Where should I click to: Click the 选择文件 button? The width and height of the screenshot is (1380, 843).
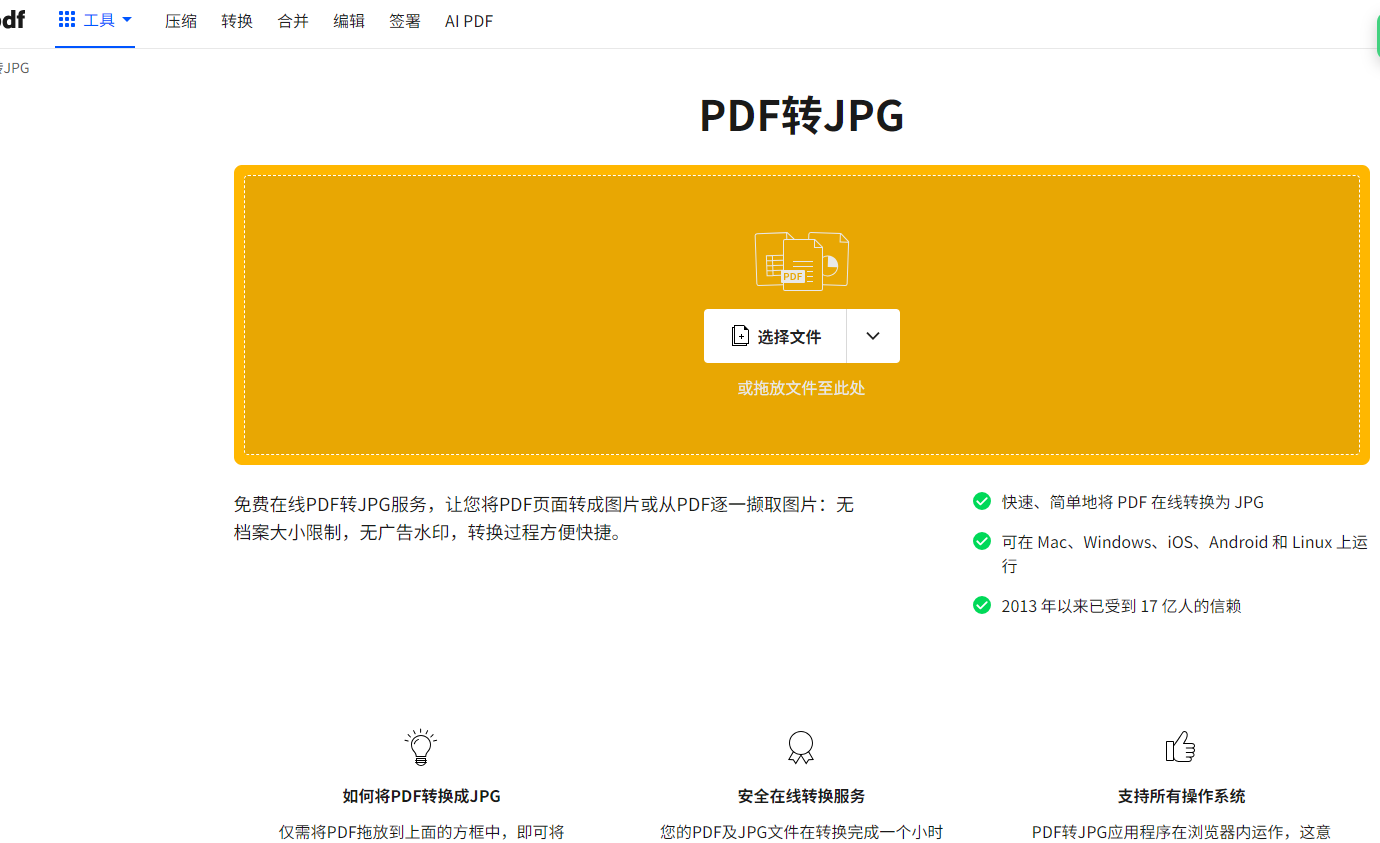[x=775, y=336]
